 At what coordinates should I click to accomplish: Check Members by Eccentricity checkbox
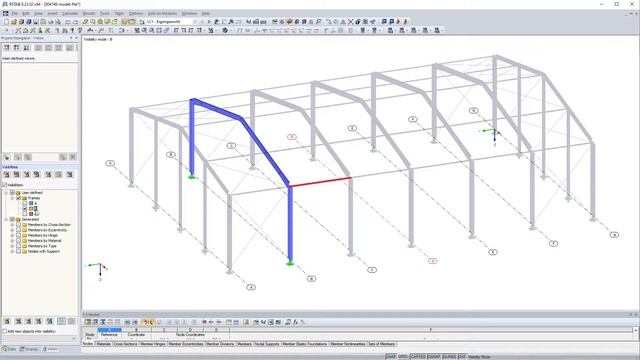point(18,230)
